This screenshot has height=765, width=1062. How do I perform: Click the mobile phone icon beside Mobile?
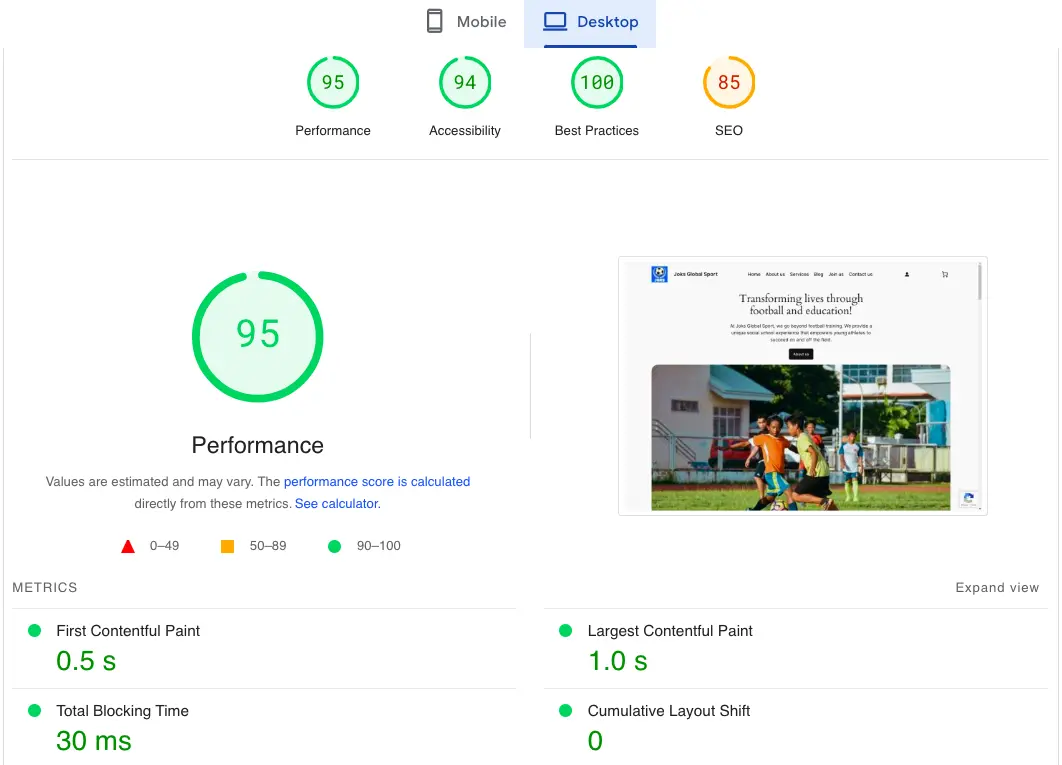pos(434,20)
